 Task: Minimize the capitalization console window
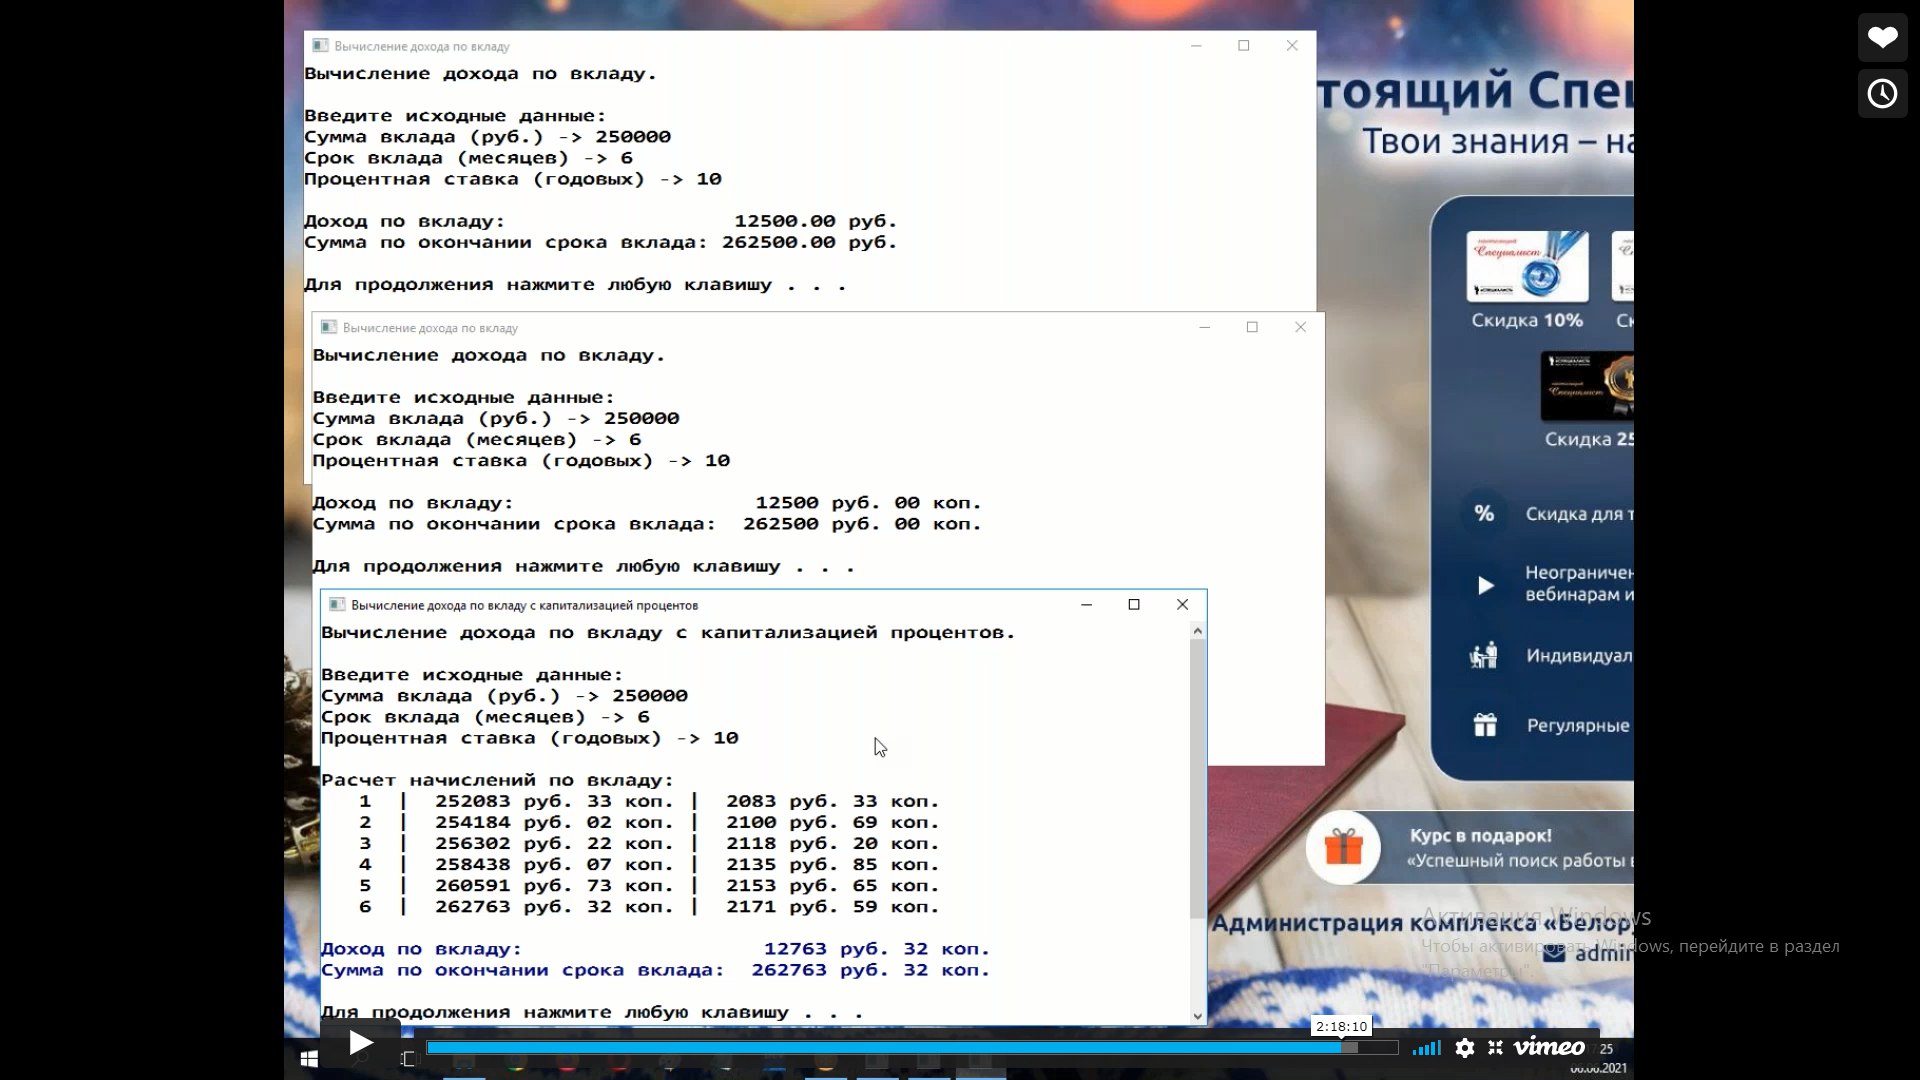tap(1086, 605)
